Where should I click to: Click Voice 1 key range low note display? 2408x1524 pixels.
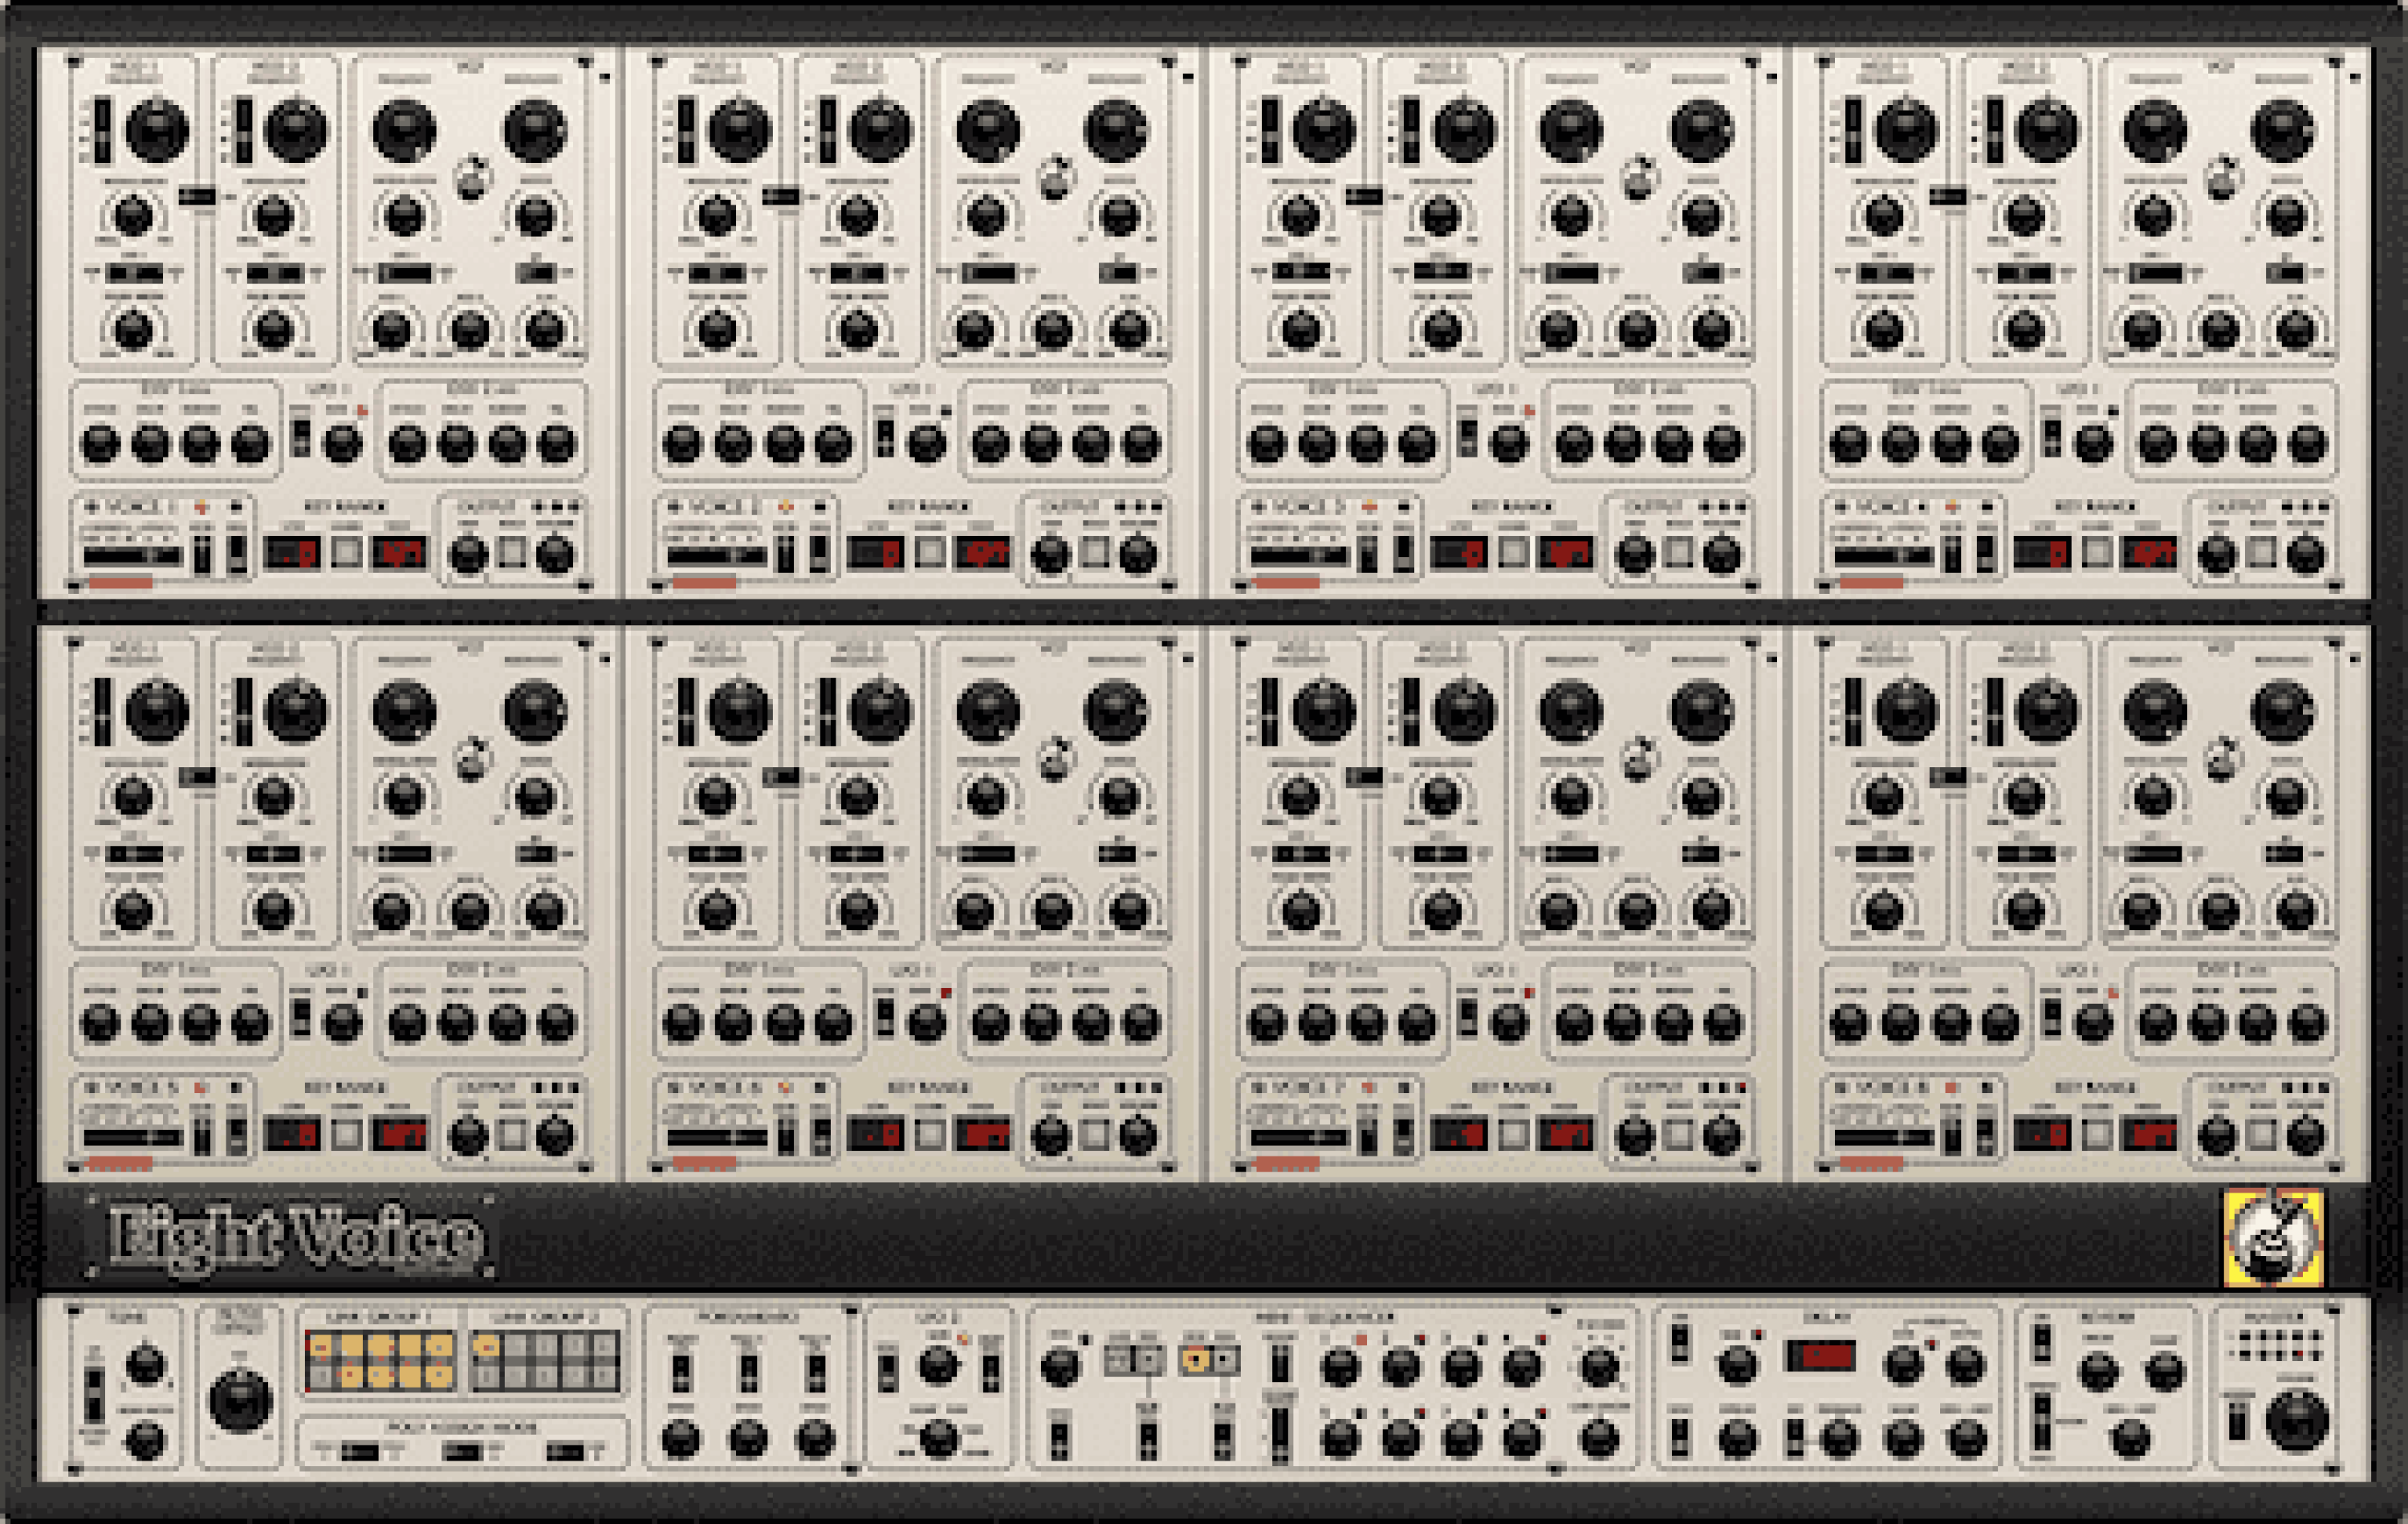tap(292, 552)
